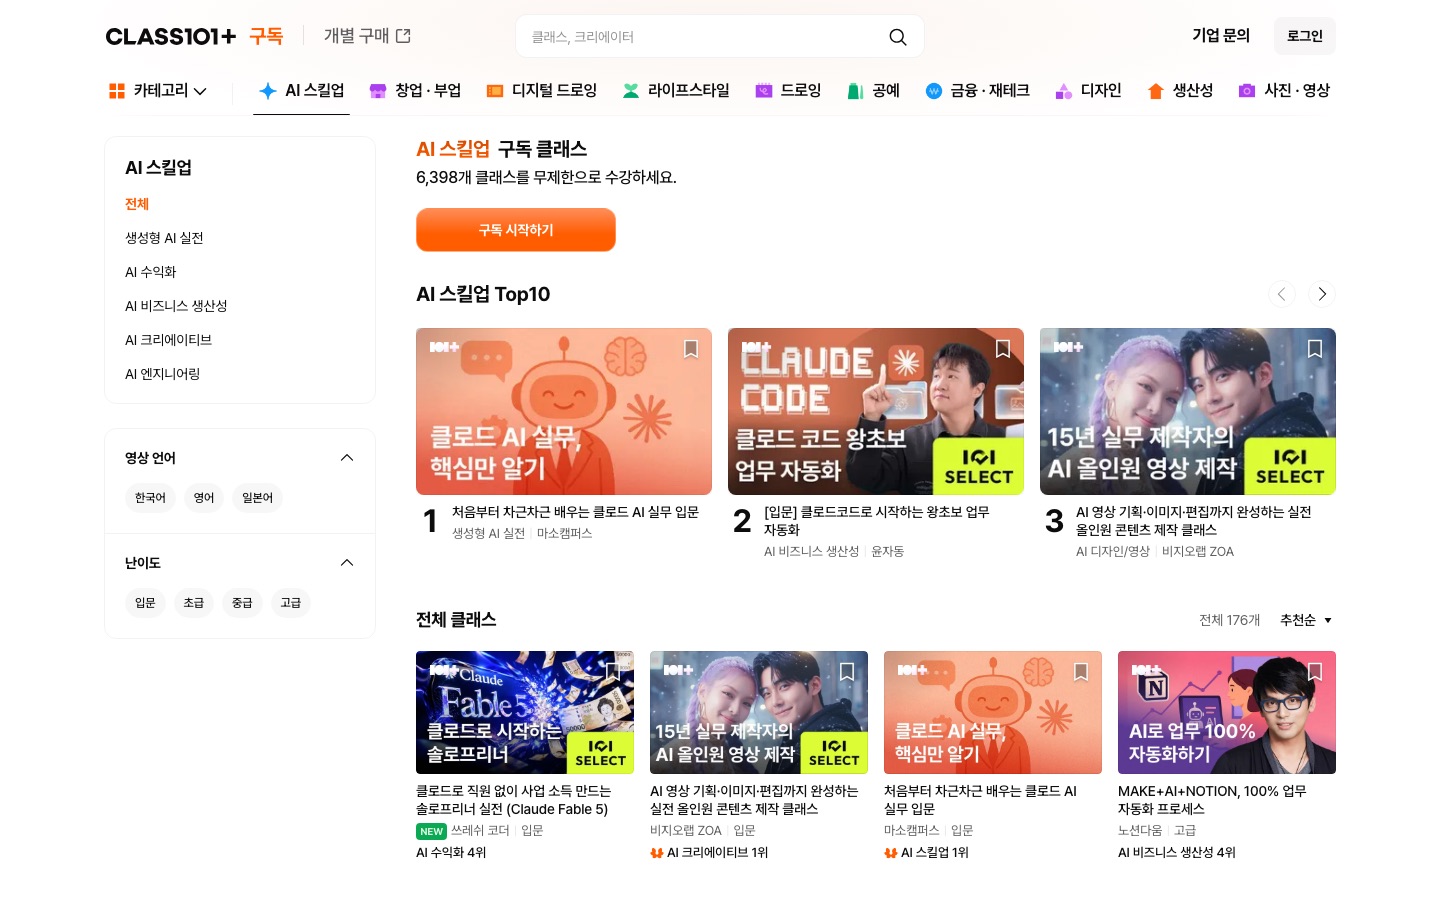Screen dimensions: 1440x900
Task: Click the AI 수익화 4위 rank text
Action: (451, 853)
